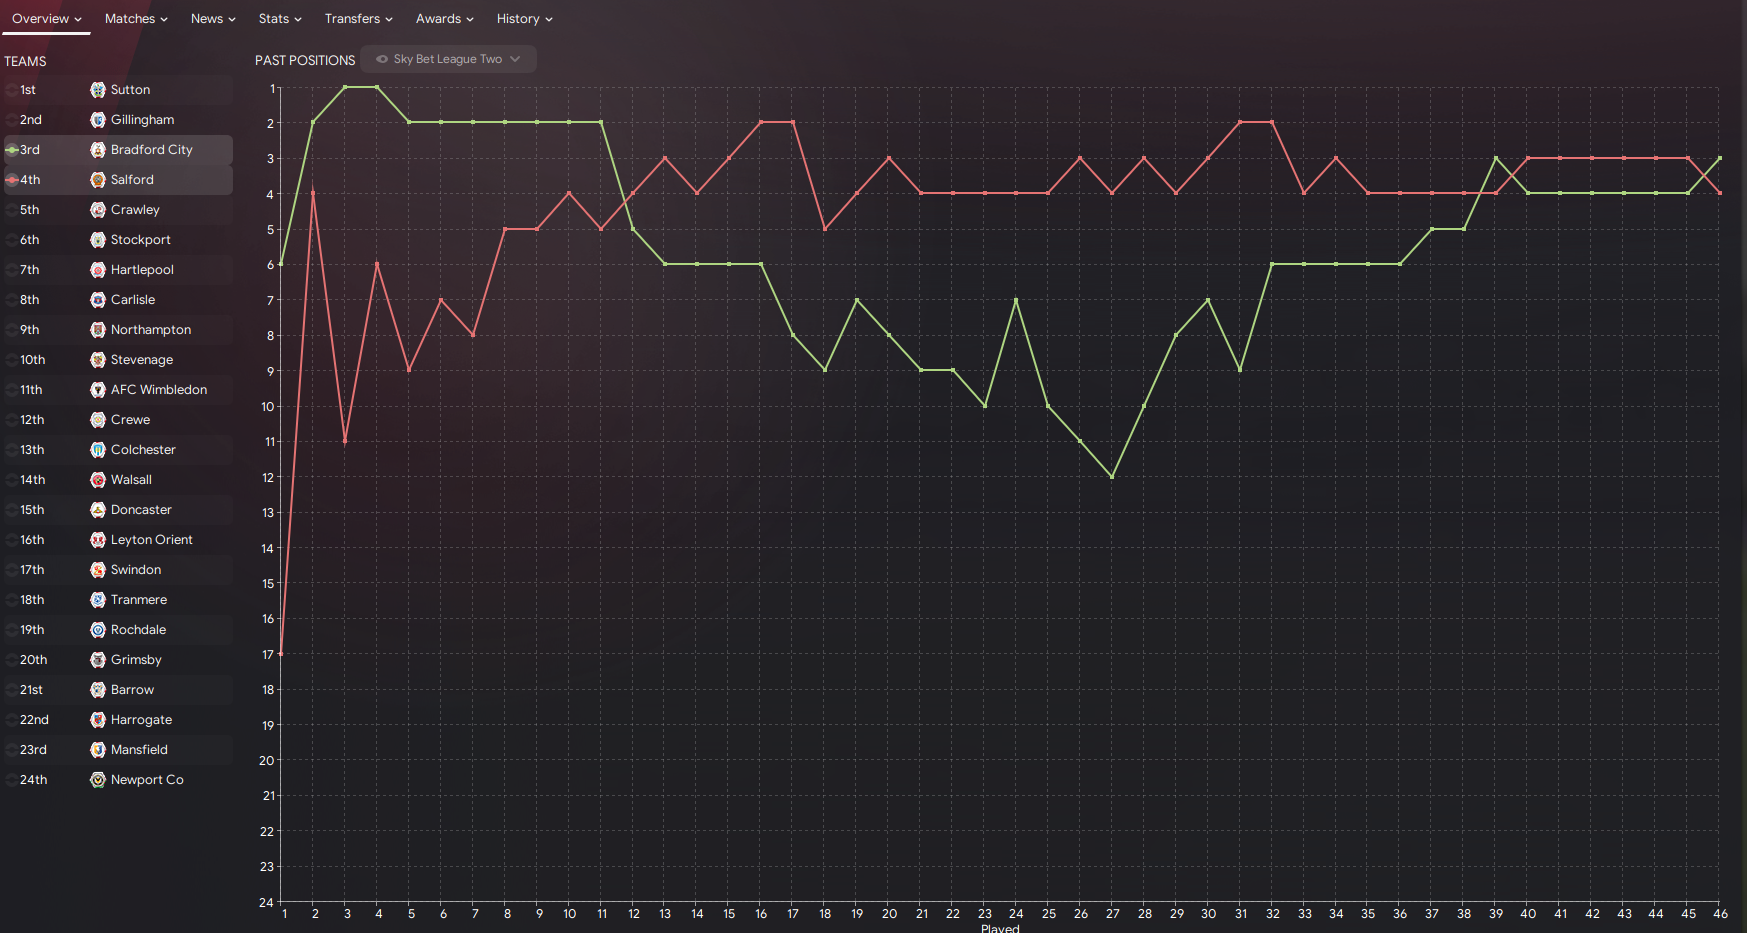Click the Mansfield club badge

(98, 750)
